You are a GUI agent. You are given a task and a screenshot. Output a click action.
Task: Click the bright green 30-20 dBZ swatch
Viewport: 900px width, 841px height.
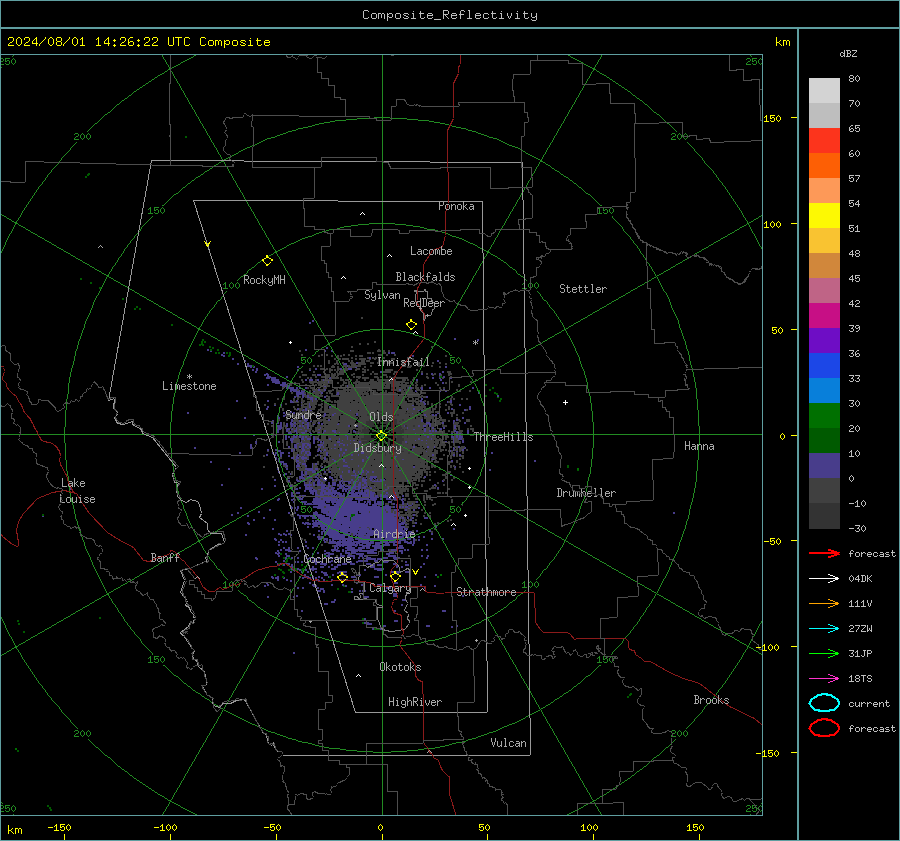tap(824, 416)
